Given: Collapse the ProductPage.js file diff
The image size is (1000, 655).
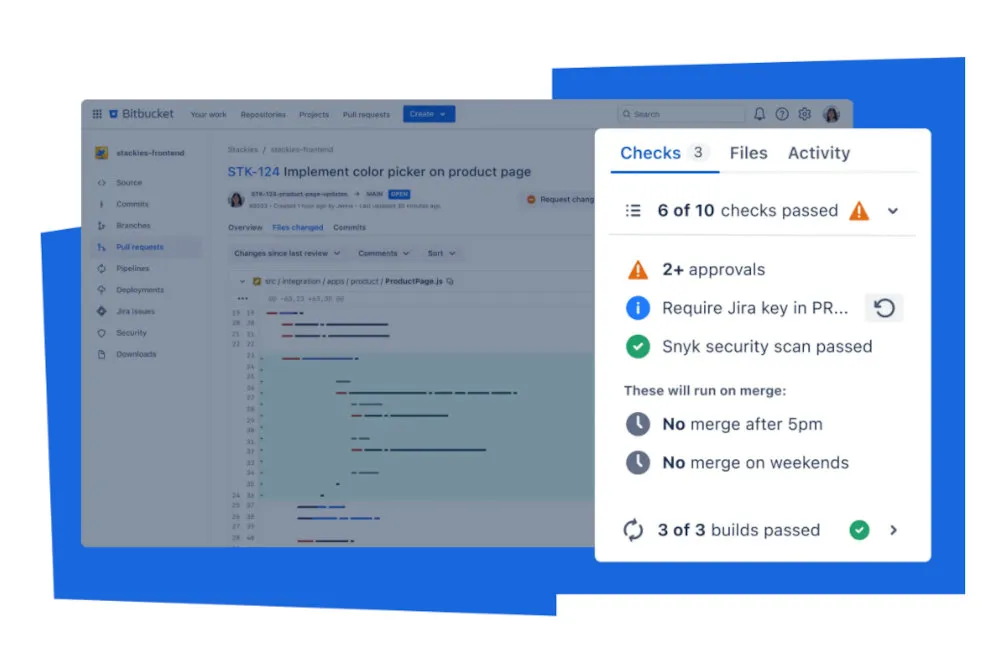Looking at the screenshot, I should click(242, 281).
